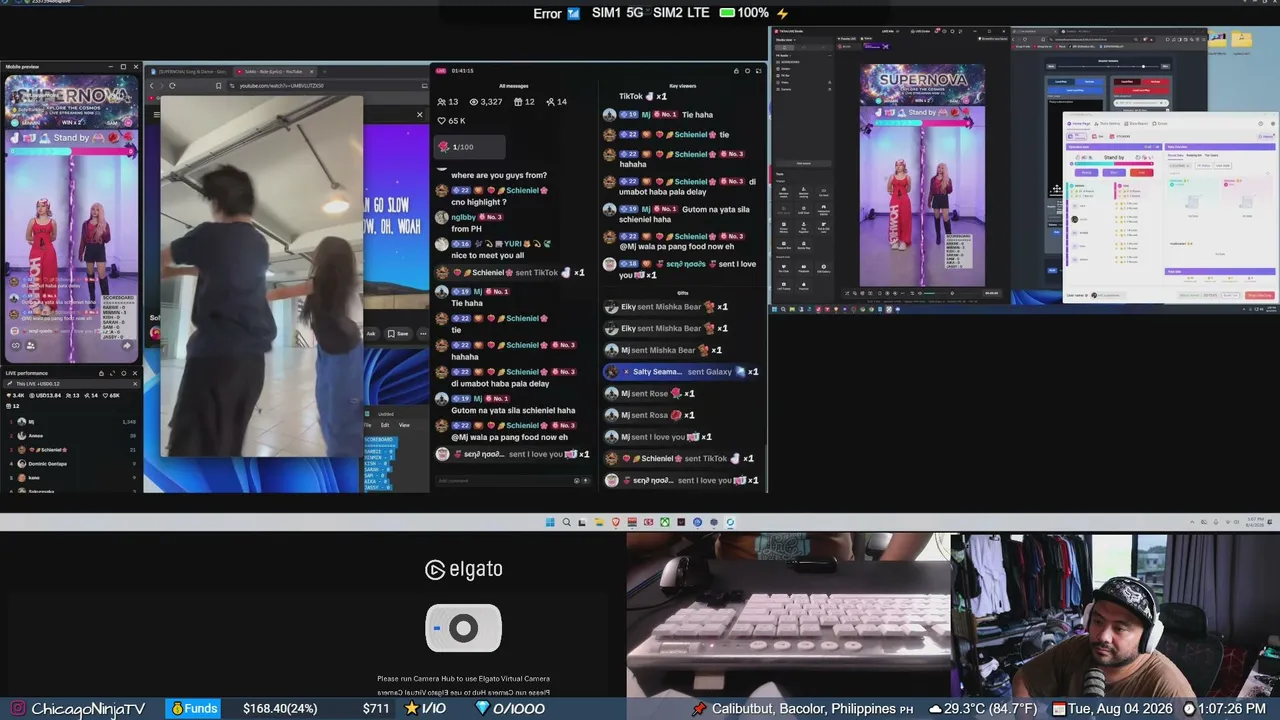Screen dimensions: 1280x720
Task: Click the Add source button in LIVE Studio
Action: click(x=803, y=163)
